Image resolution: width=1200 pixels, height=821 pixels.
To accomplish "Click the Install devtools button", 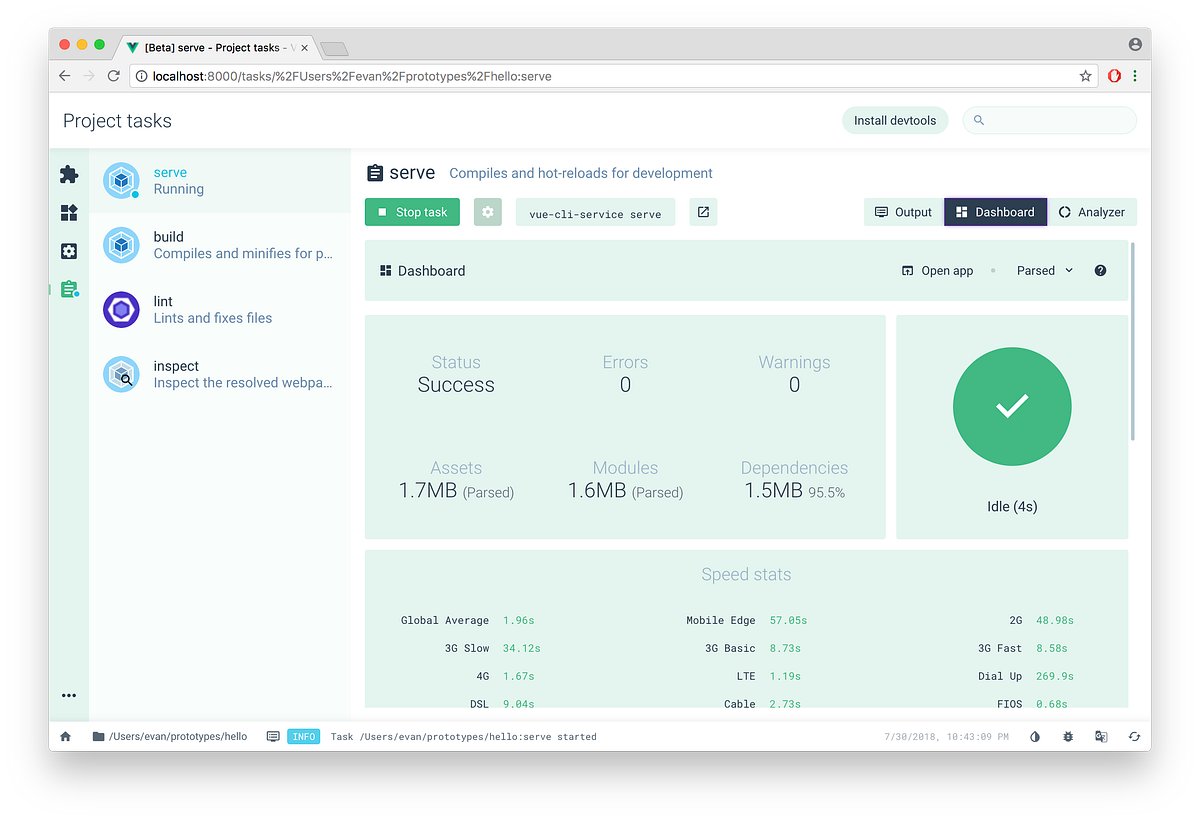I will [x=895, y=121].
